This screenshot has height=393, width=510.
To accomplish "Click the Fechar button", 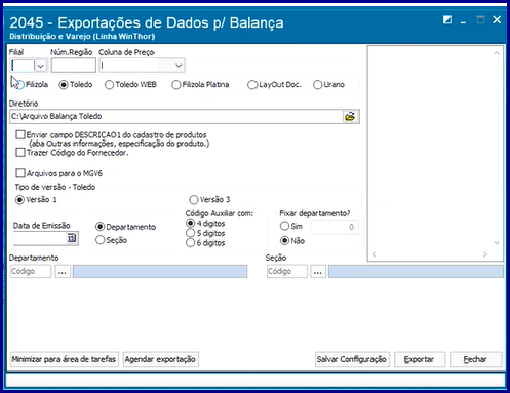I will pyautogui.click(x=475, y=359).
